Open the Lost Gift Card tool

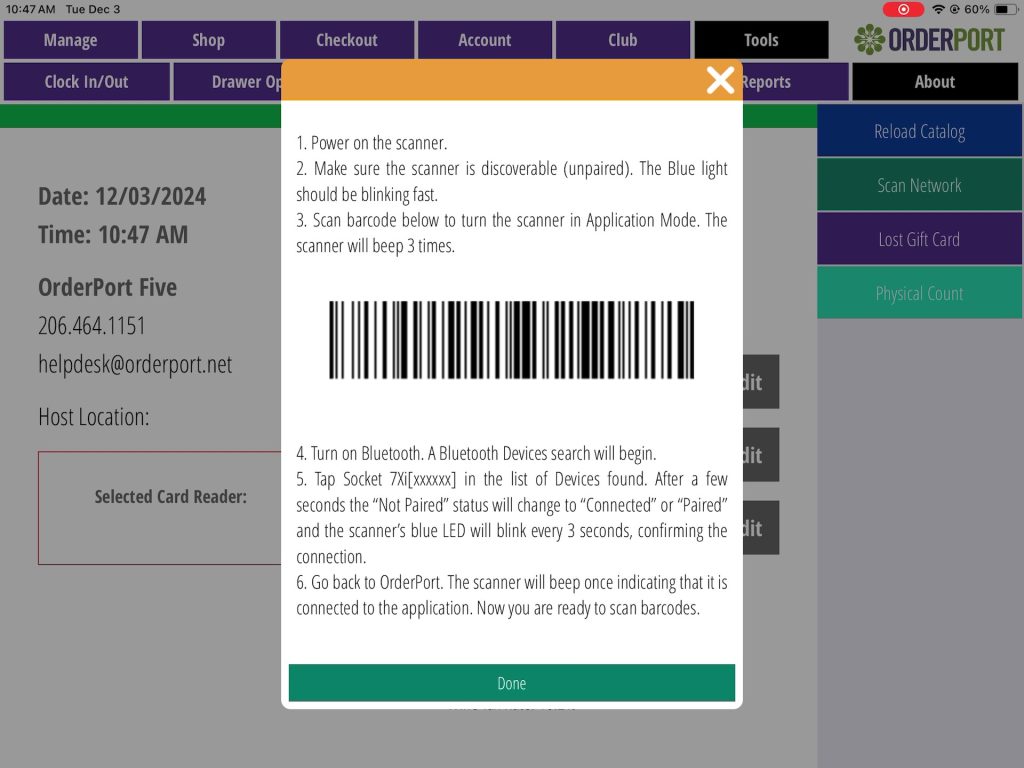click(x=919, y=240)
